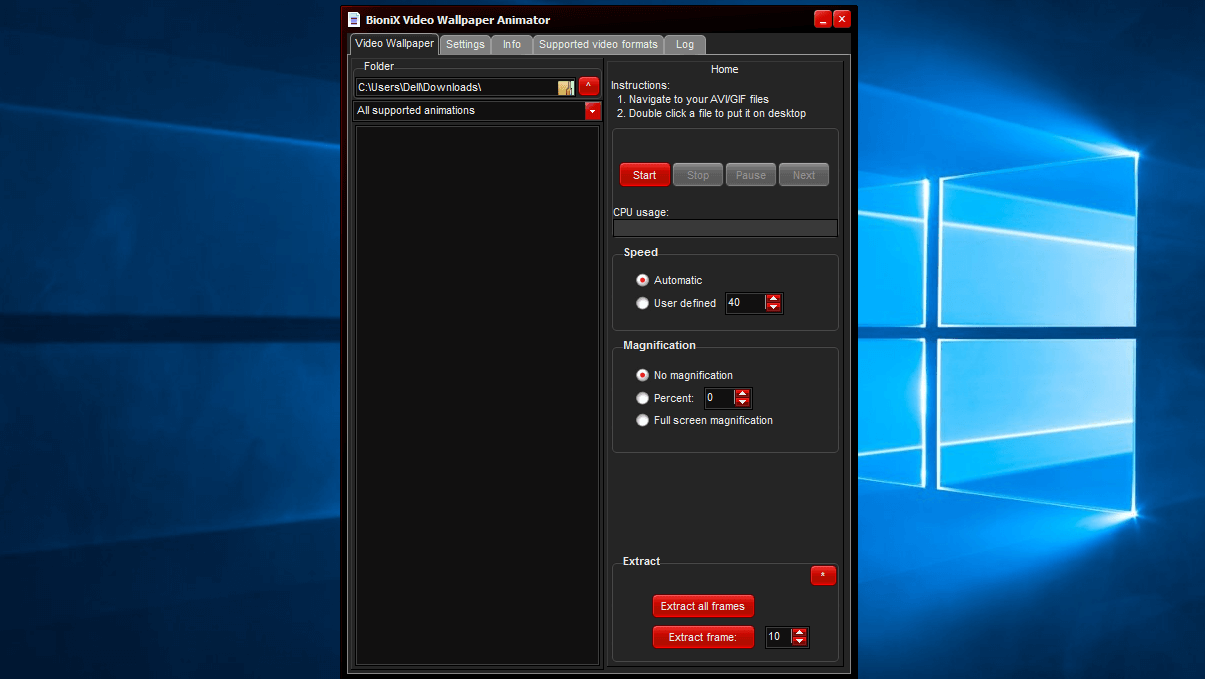Image resolution: width=1205 pixels, height=679 pixels.
Task: Switch to the Settings tab
Action: click(465, 45)
